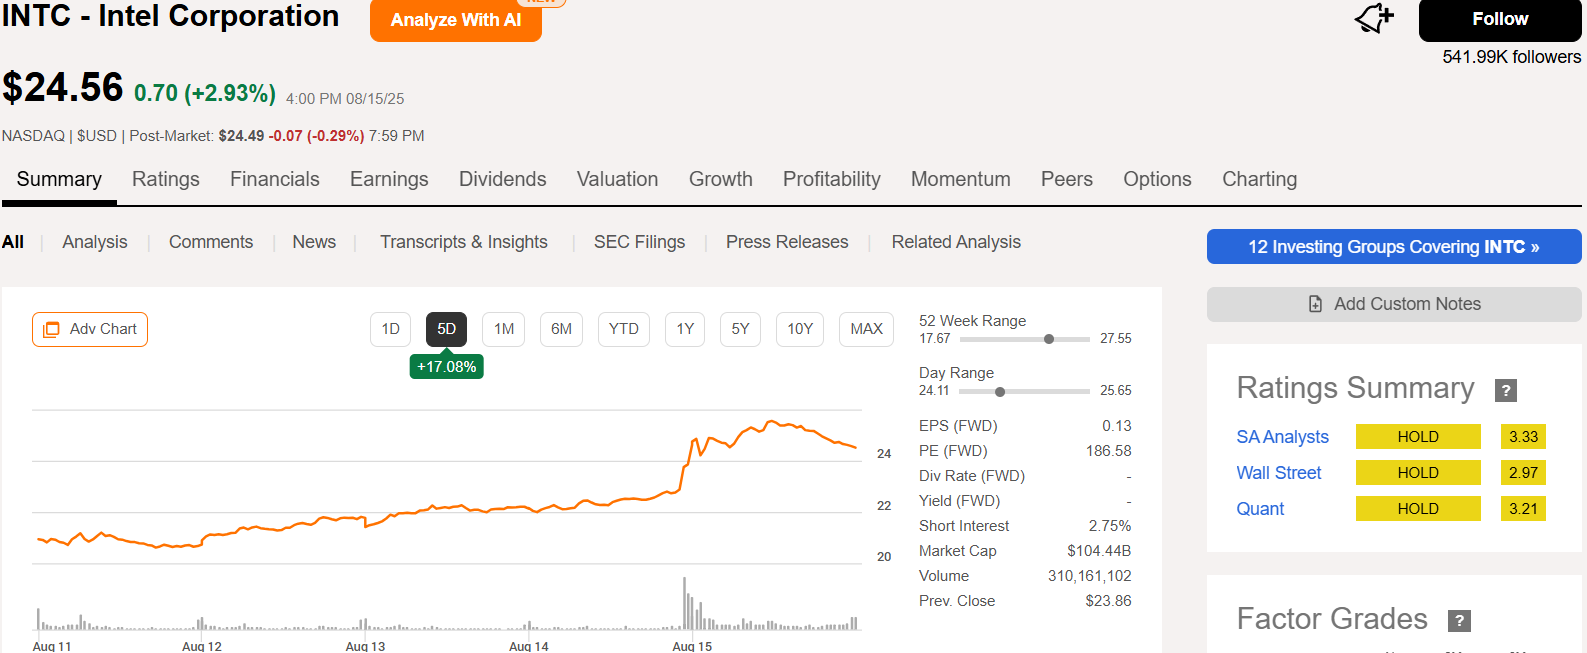Screen dimensions: 1587x653
Task: Go to the Valuation tab
Action: [618, 179]
